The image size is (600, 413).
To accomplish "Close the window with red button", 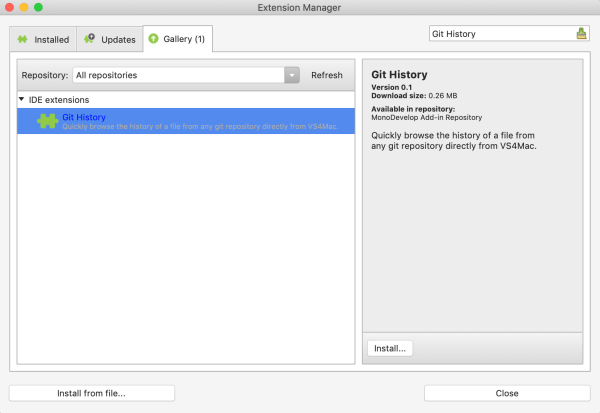I will pos(11,7).
